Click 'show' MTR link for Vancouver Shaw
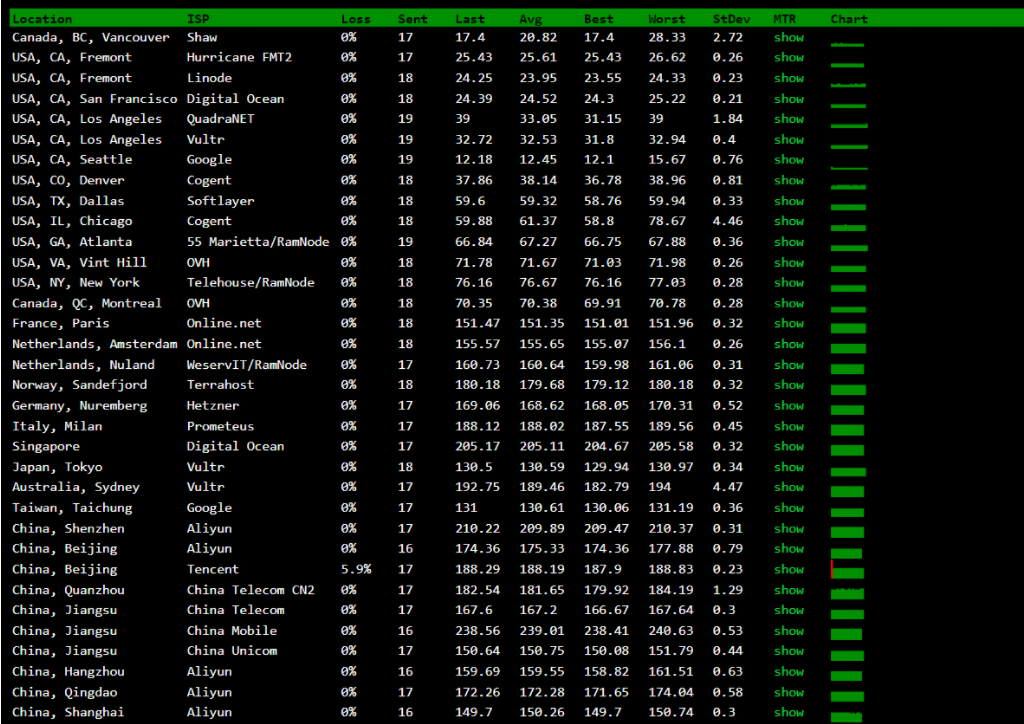 click(x=788, y=37)
